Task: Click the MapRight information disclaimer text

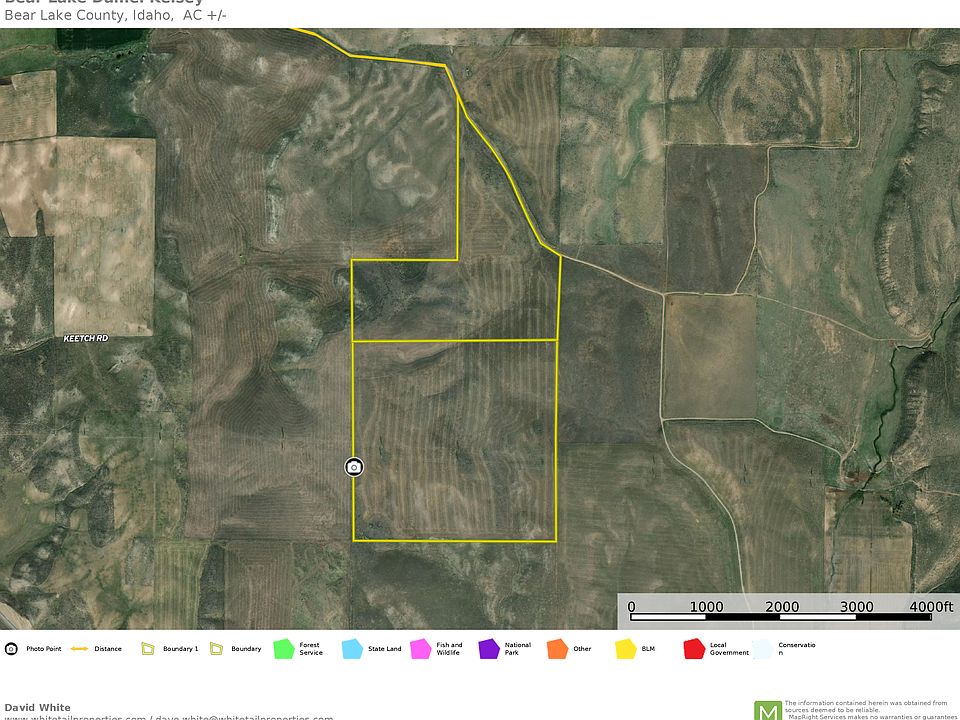Action: (870, 710)
